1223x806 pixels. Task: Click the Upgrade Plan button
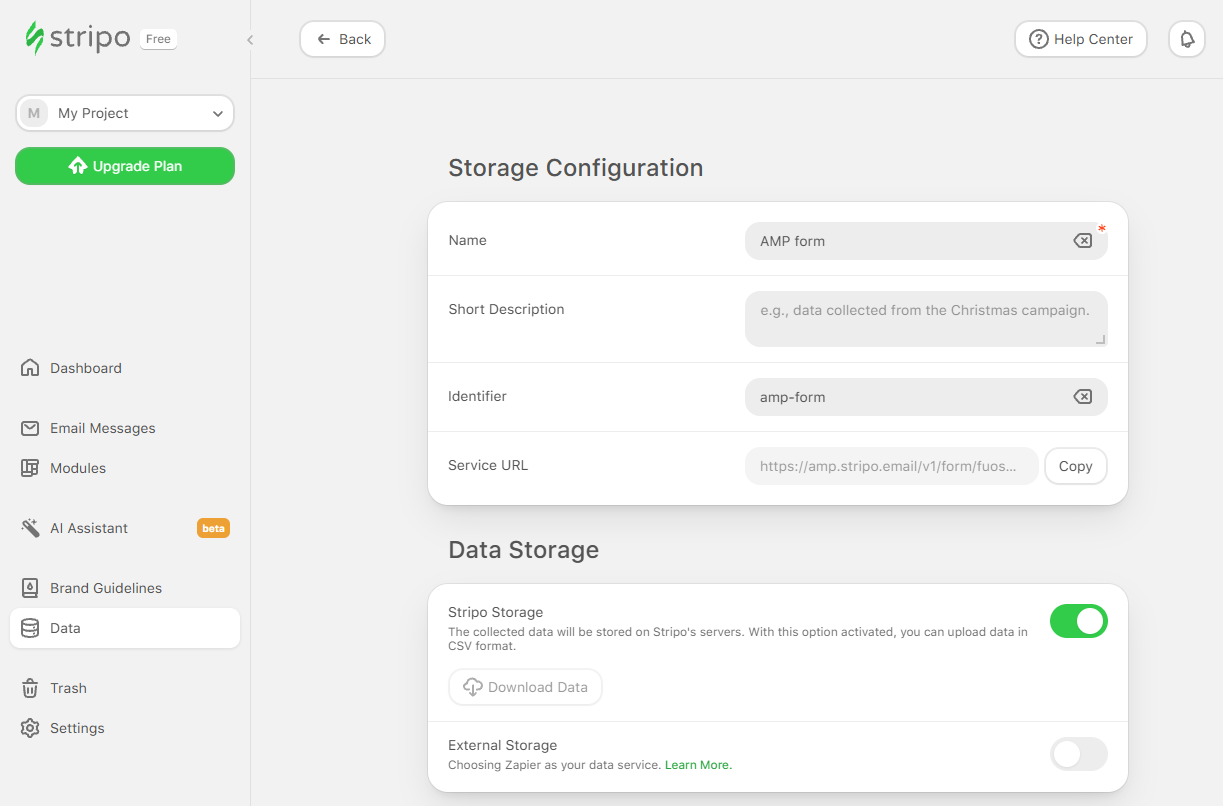click(125, 166)
